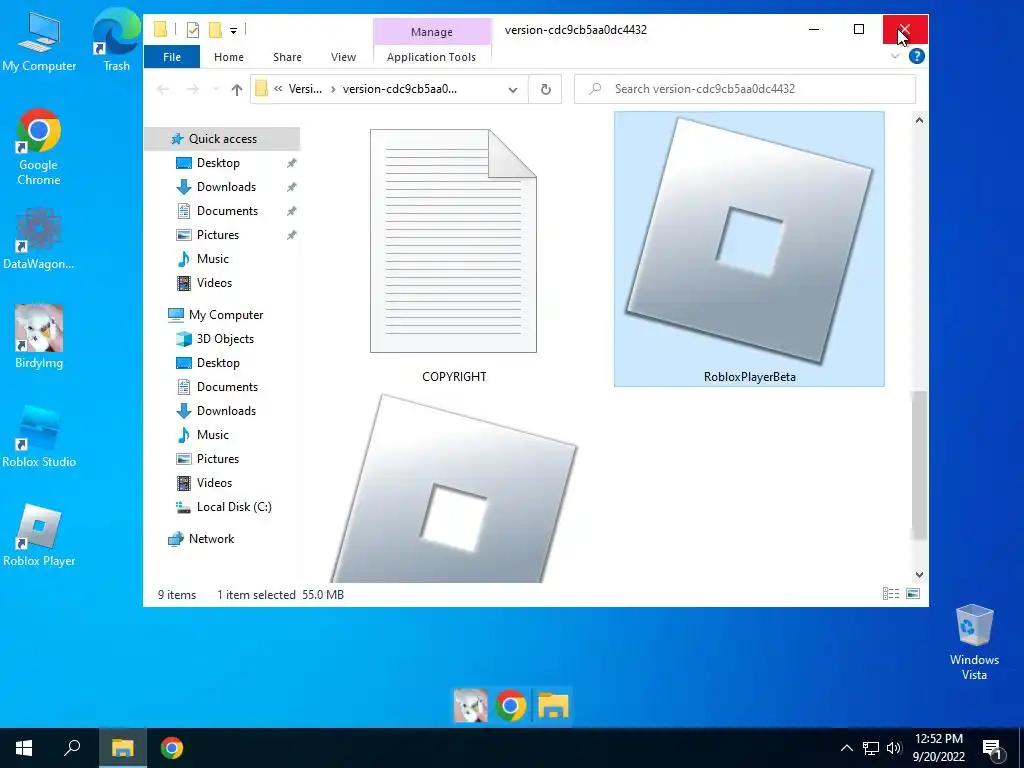This screenshot has width=1024, height=768.
Task: Show hidden system tray icons
Action: coord(846,748)
